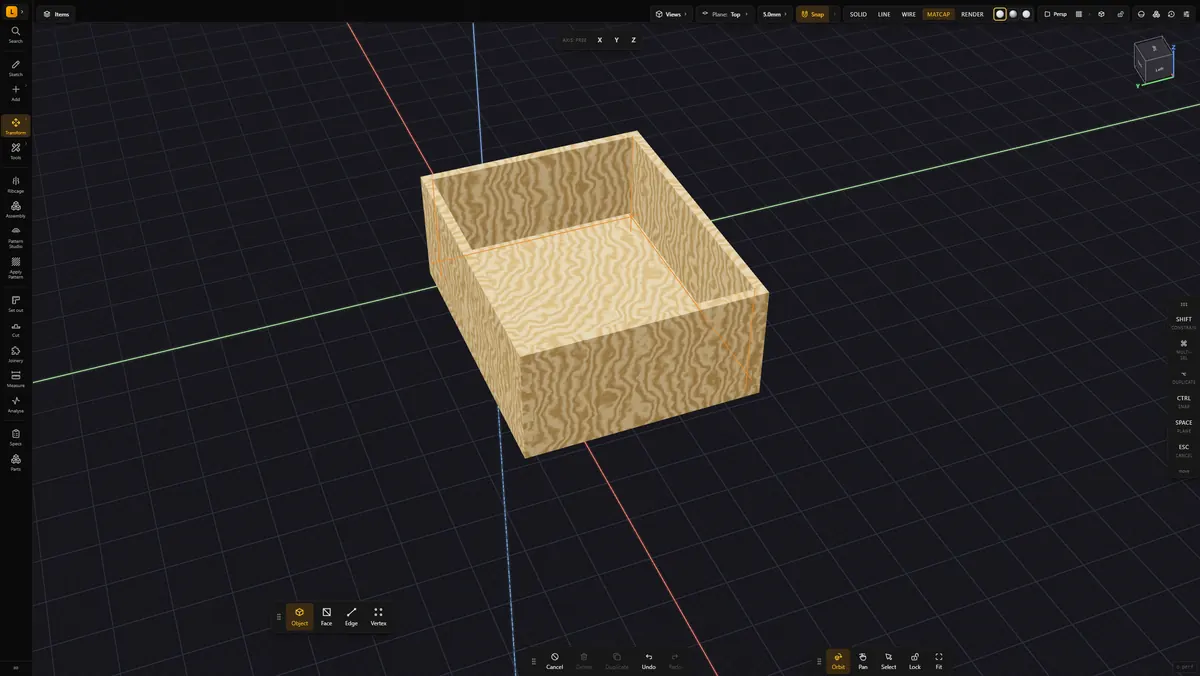
Task: Open the Specs panel
Action: pyautogui.click(x=16, y=437)
